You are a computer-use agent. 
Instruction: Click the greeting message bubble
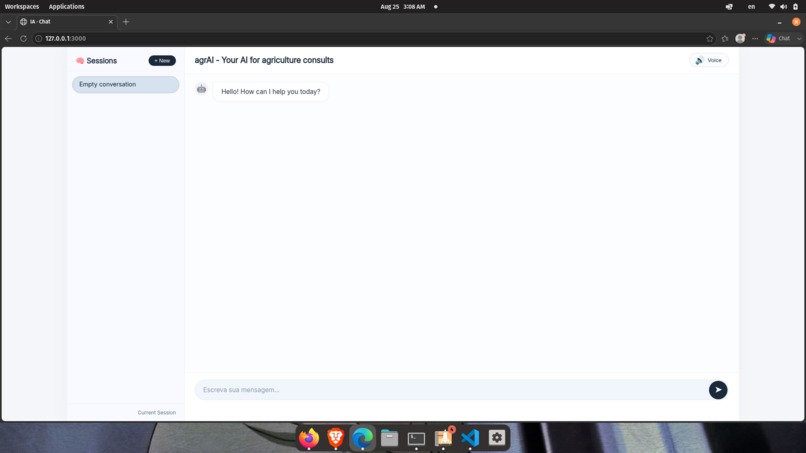tap(270, 92)
